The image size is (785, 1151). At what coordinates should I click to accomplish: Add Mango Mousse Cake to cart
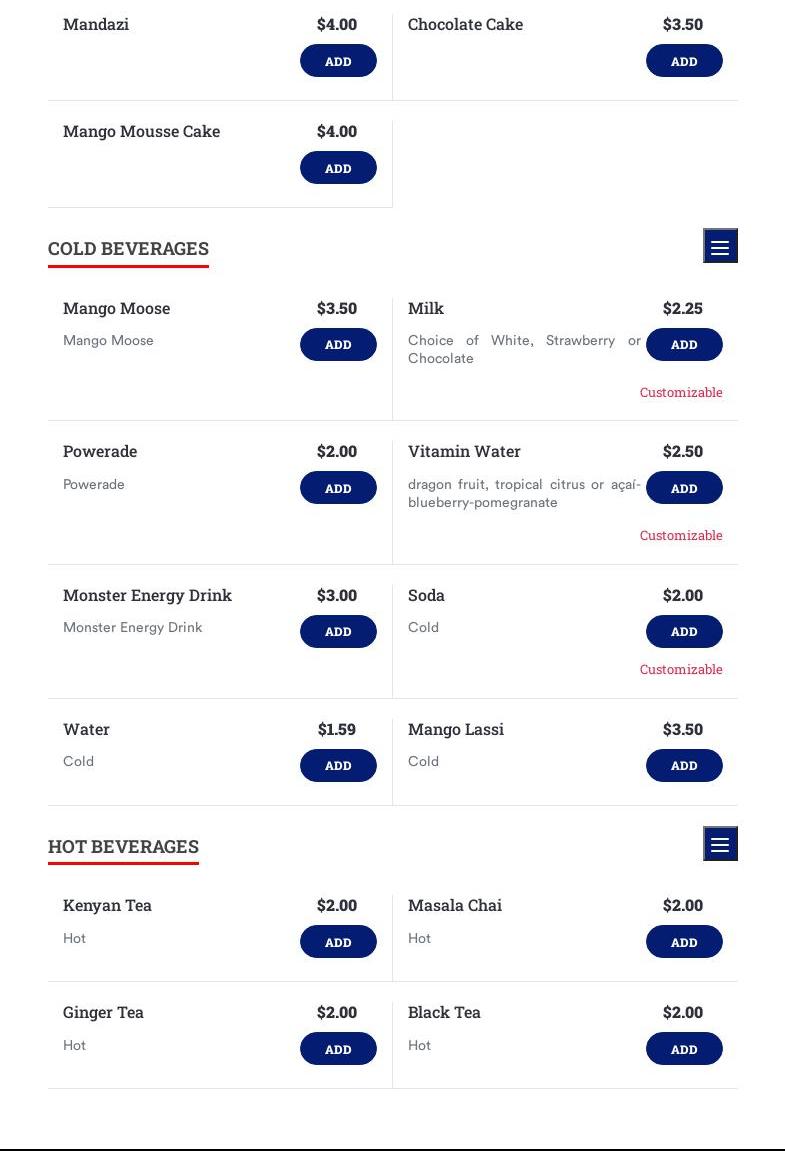point(338,168)
